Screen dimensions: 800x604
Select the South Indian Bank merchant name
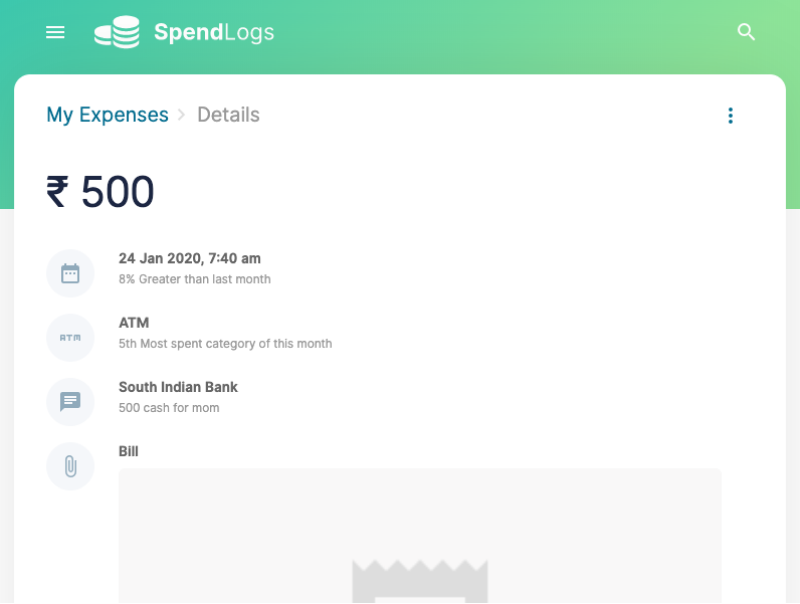178,387
